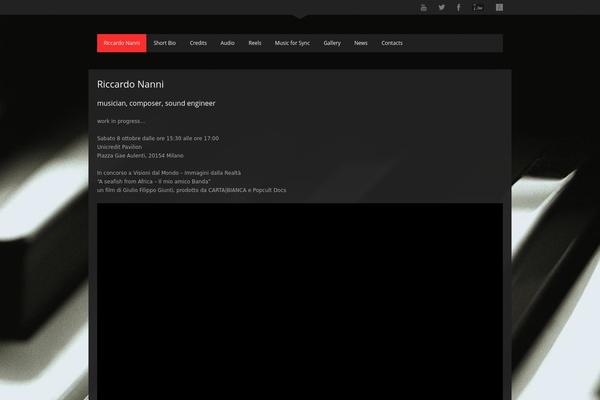Click the 'Piazza Gae Aulenti, 20154 Milano' address

pyautogui.click(x=140, y=156)
